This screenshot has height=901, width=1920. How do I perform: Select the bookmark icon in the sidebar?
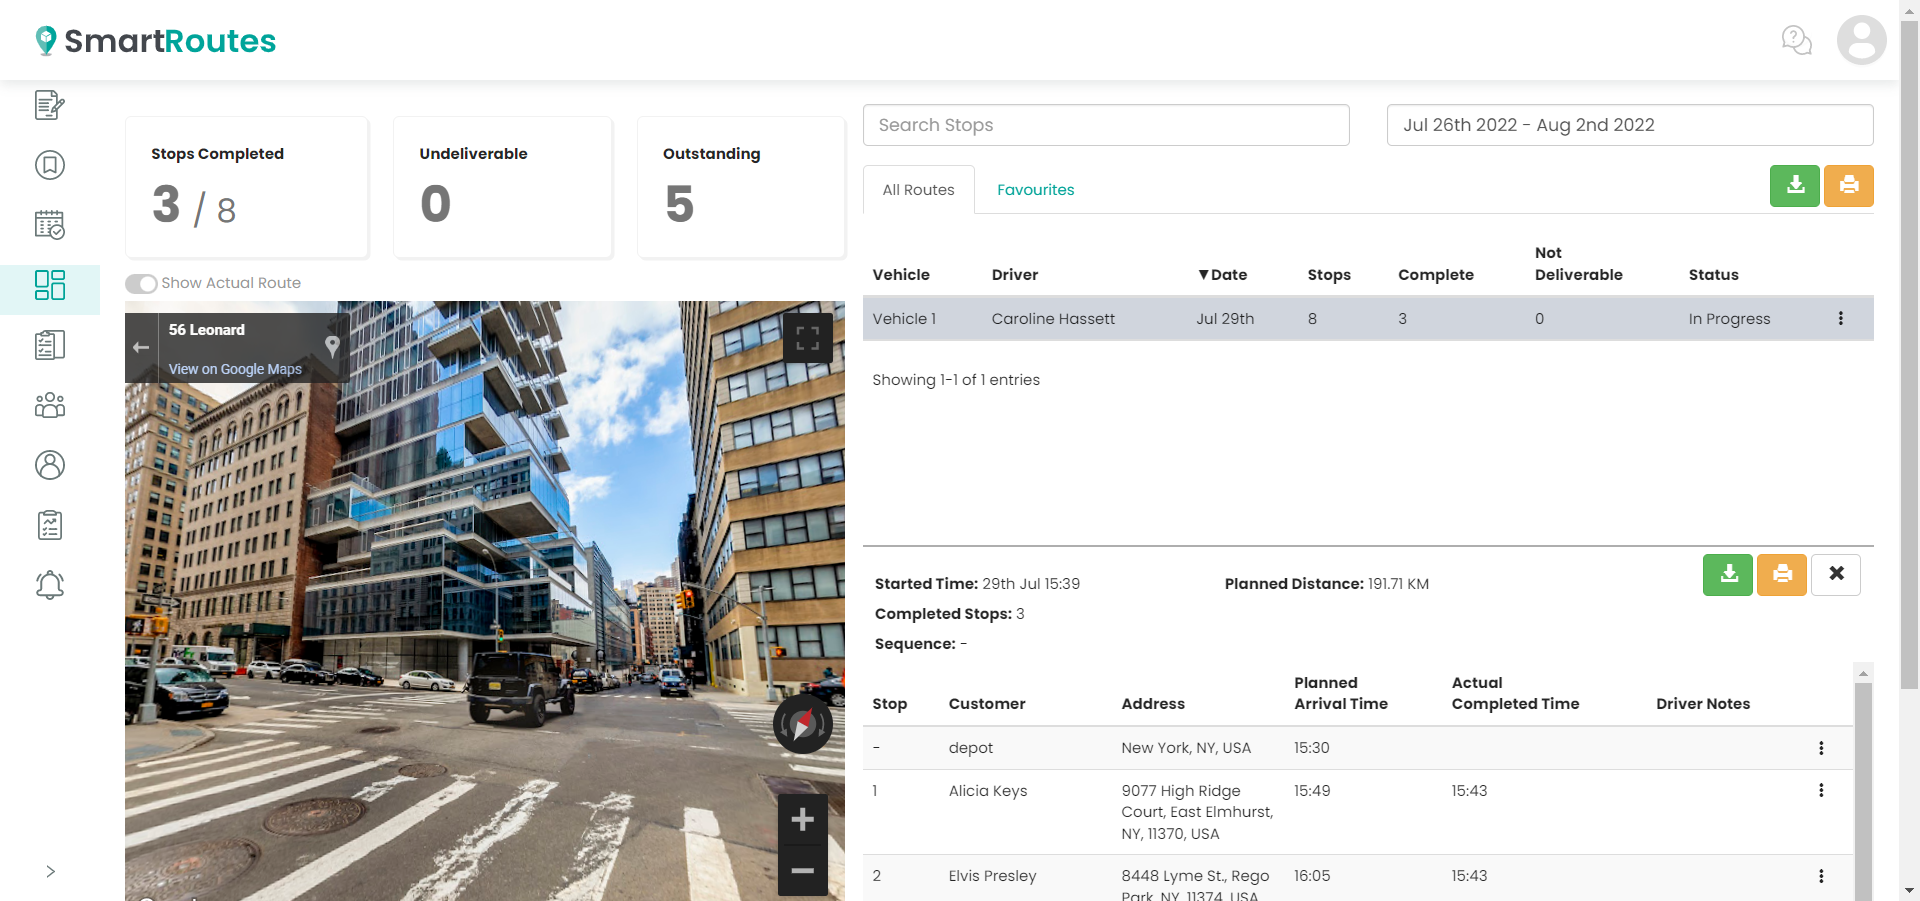pyautogui.click(x=50, y=165)
